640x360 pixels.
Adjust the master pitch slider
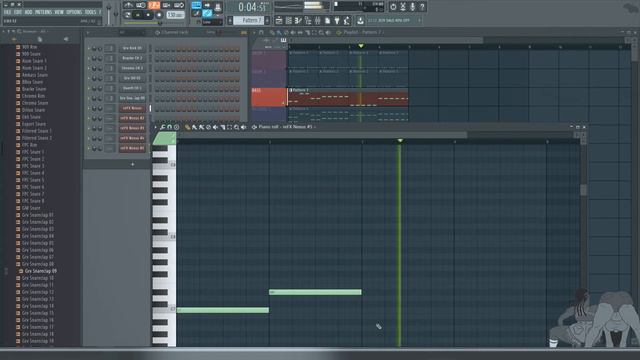click(x=116, y=13)
